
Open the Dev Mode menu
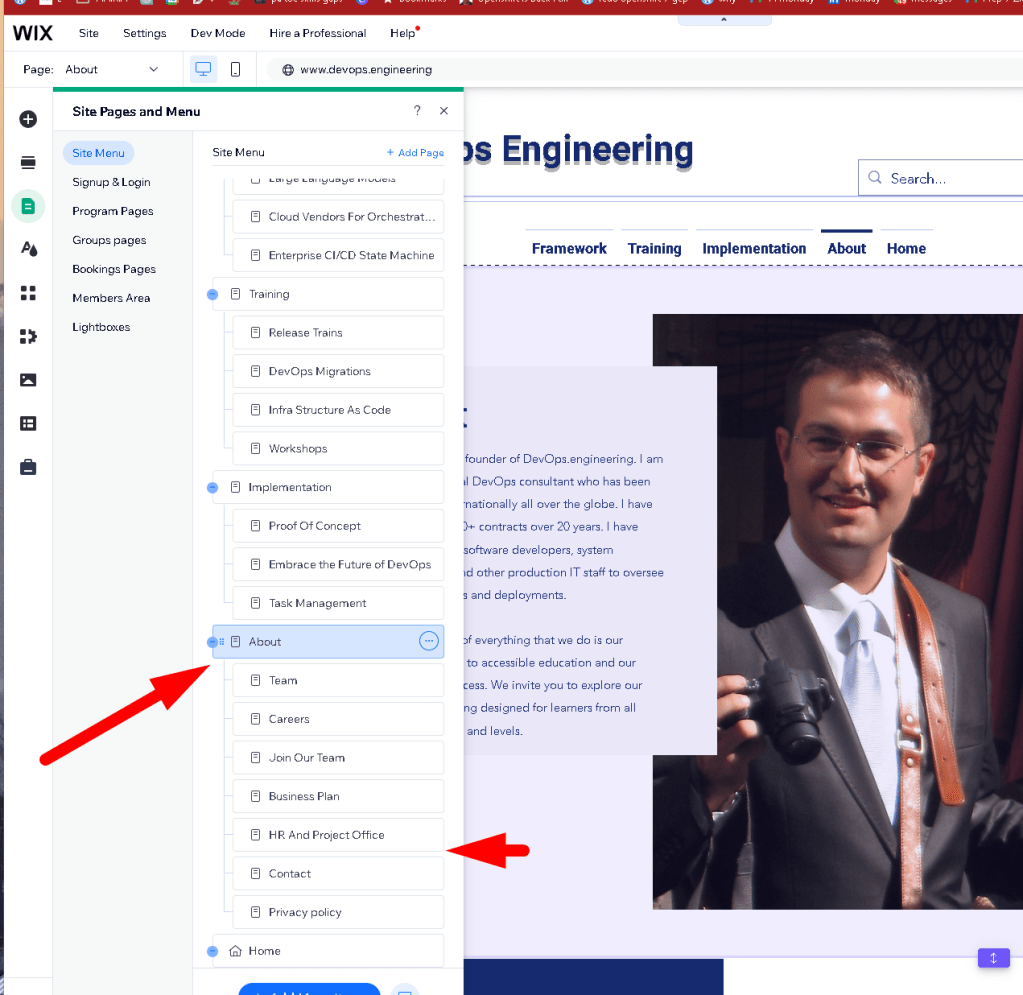(x=218, y=33)
